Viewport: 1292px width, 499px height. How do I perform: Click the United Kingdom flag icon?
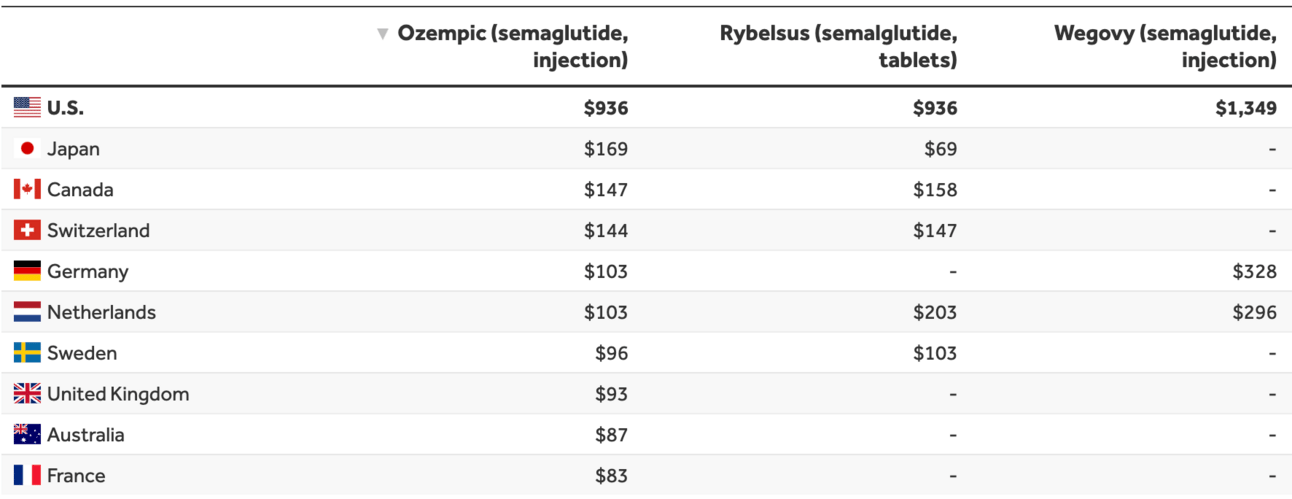point(27,394)
